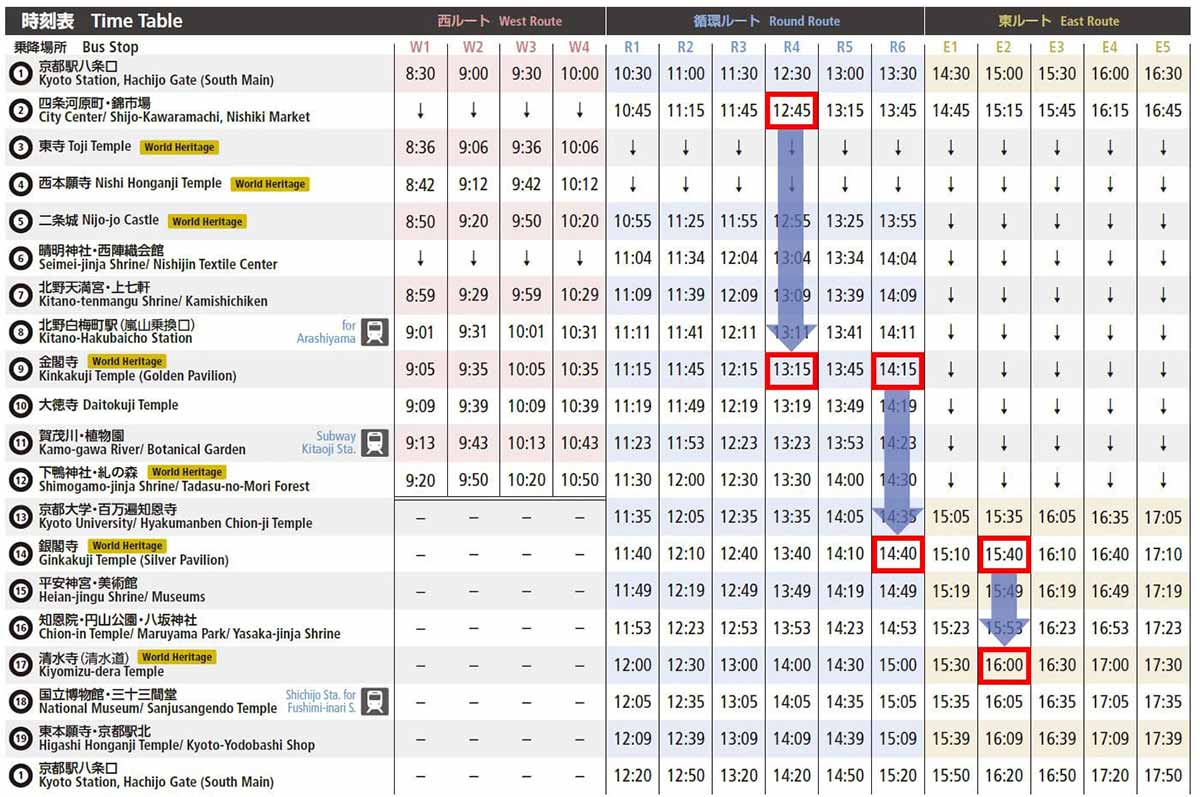Screen dimensions: 1200x797
Task: Click the 16:39 Higashi Honganji time in E3
Action: point(1056,739)
